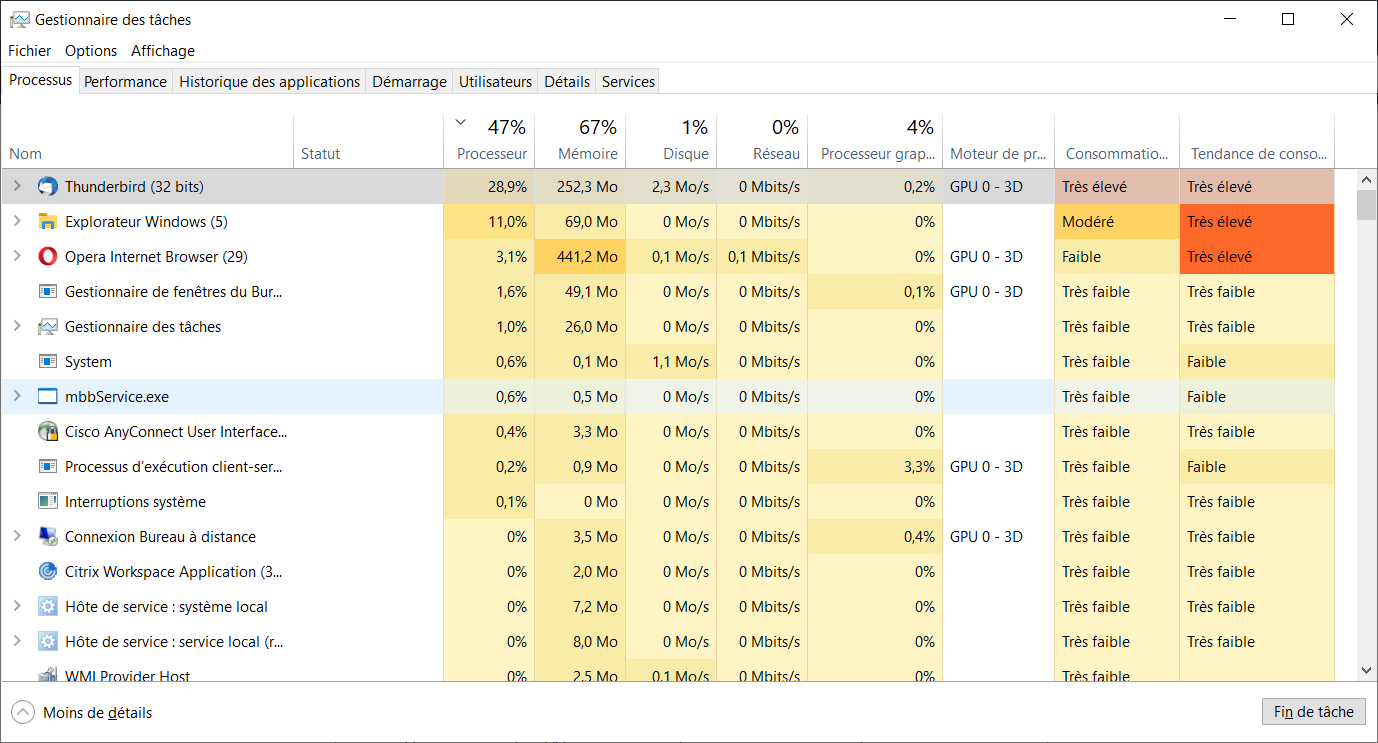Expand Hôte de service : système local

[x=16, y=607]
